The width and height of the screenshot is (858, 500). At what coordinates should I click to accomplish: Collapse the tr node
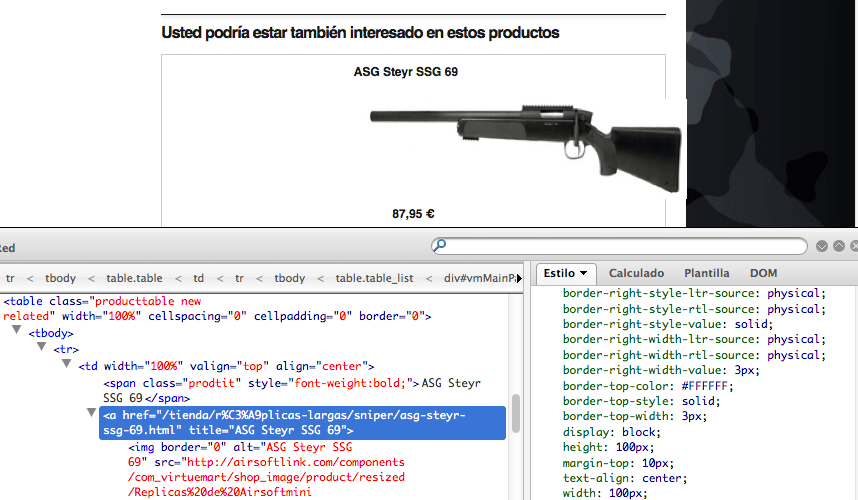tap(42, 346)
